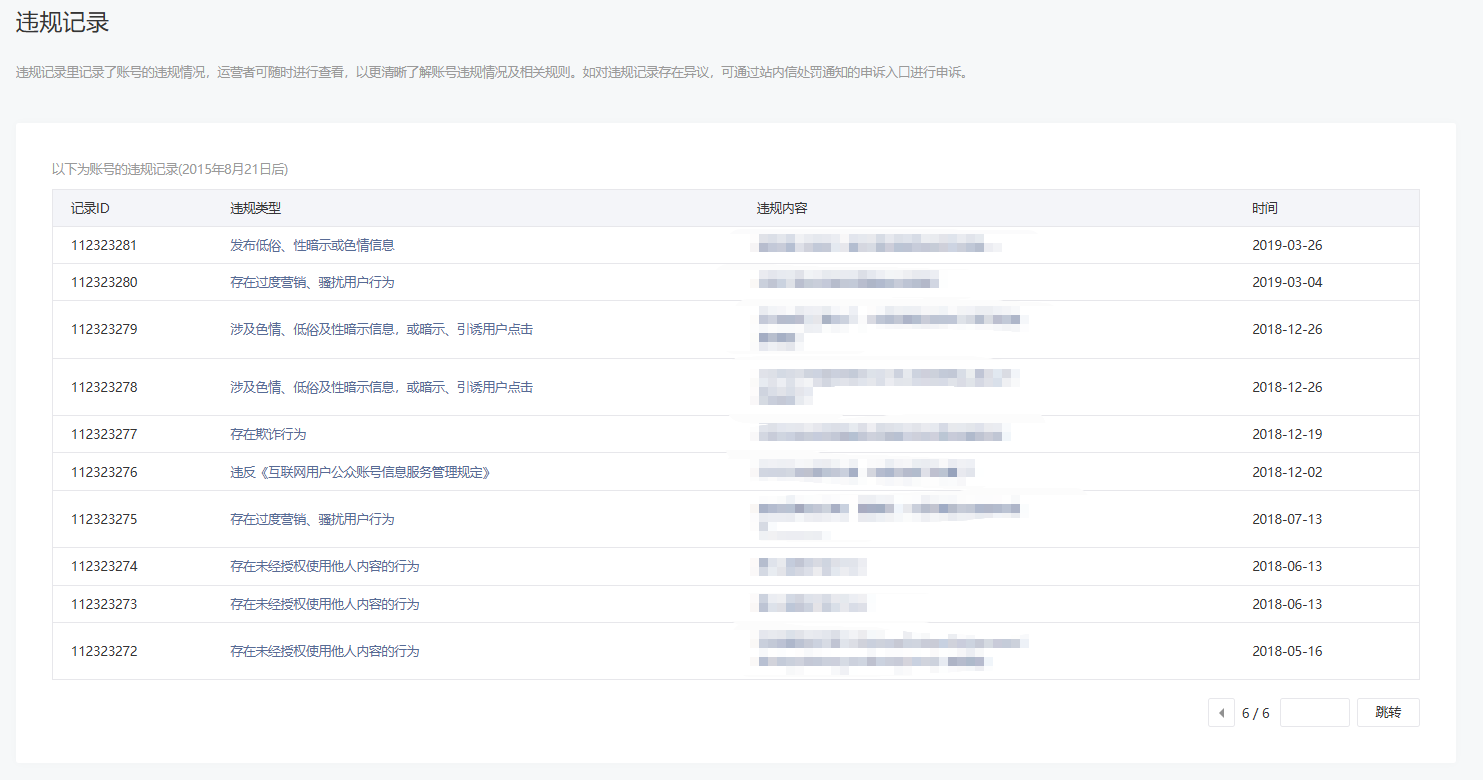Screen dimensions: 1483x780
Task: Click the 违规内容 column header
Action: coord(782,208)
